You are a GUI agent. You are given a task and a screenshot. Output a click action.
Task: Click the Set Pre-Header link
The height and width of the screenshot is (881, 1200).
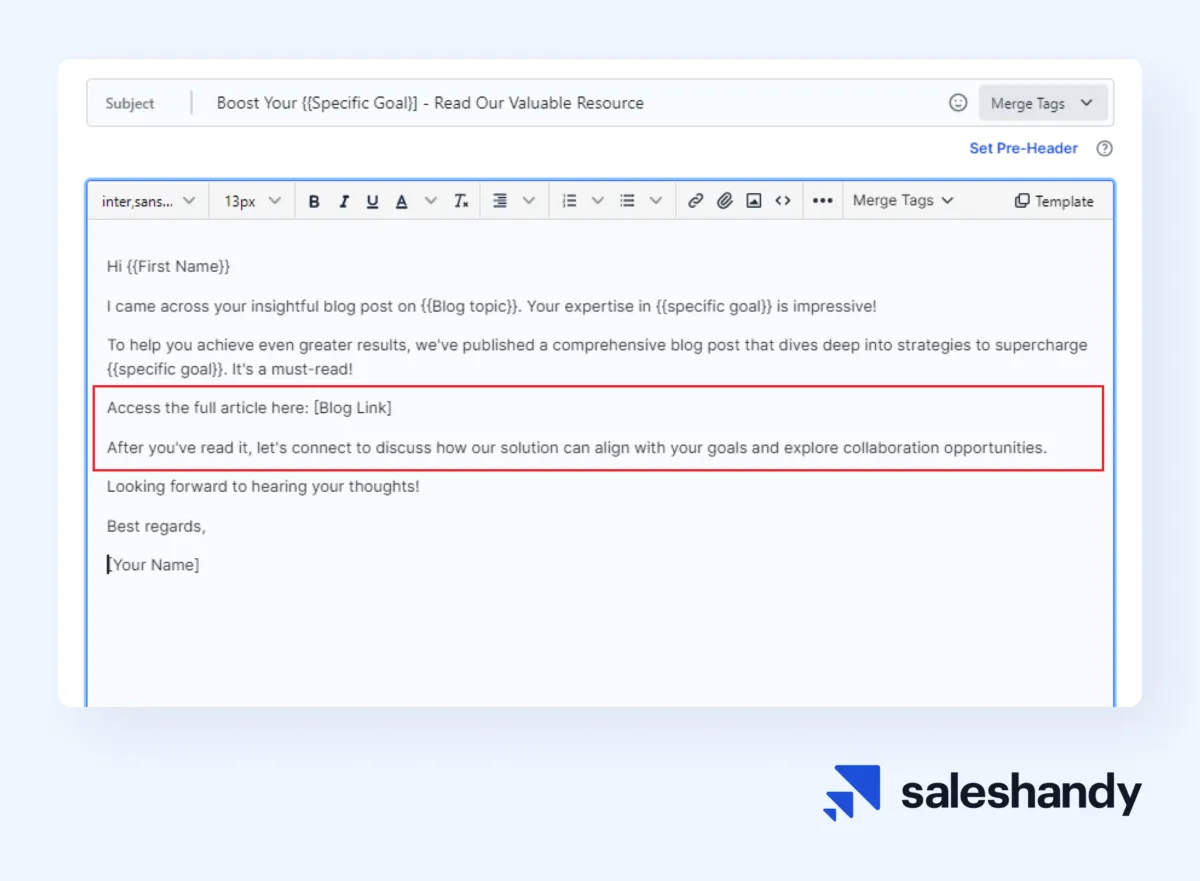pyautogui.click(x=1023, y=148)
